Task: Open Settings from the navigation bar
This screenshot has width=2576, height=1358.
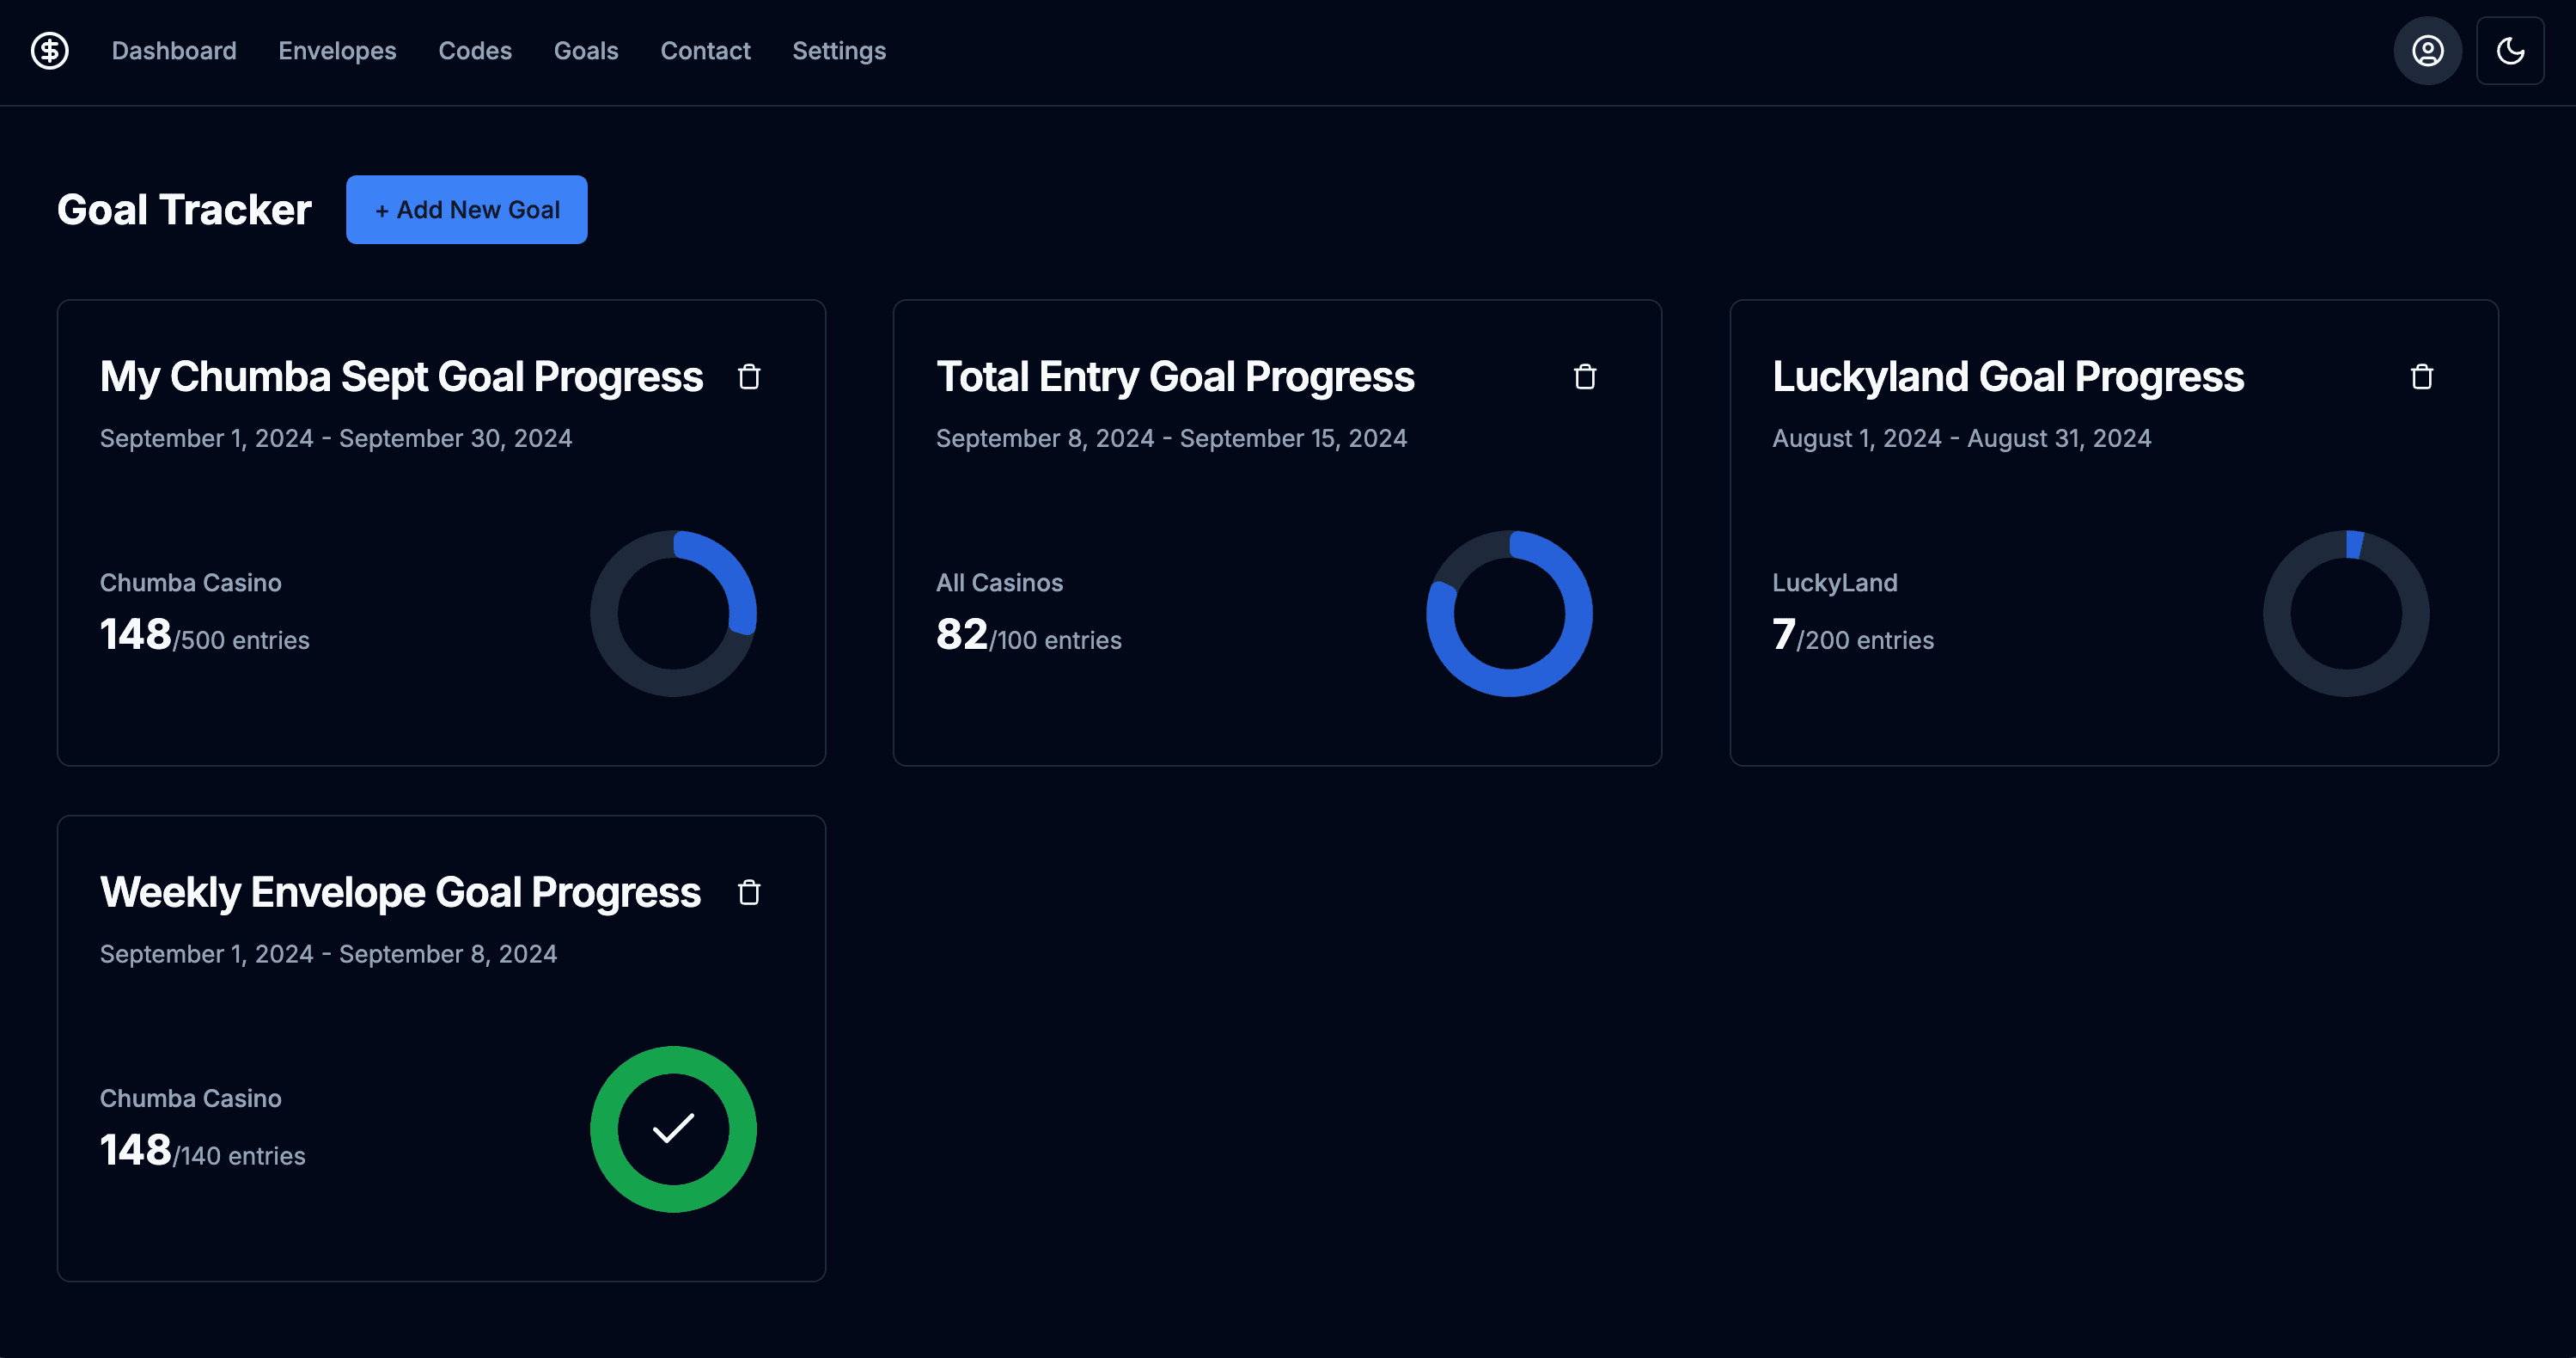Action: [839, 49]
